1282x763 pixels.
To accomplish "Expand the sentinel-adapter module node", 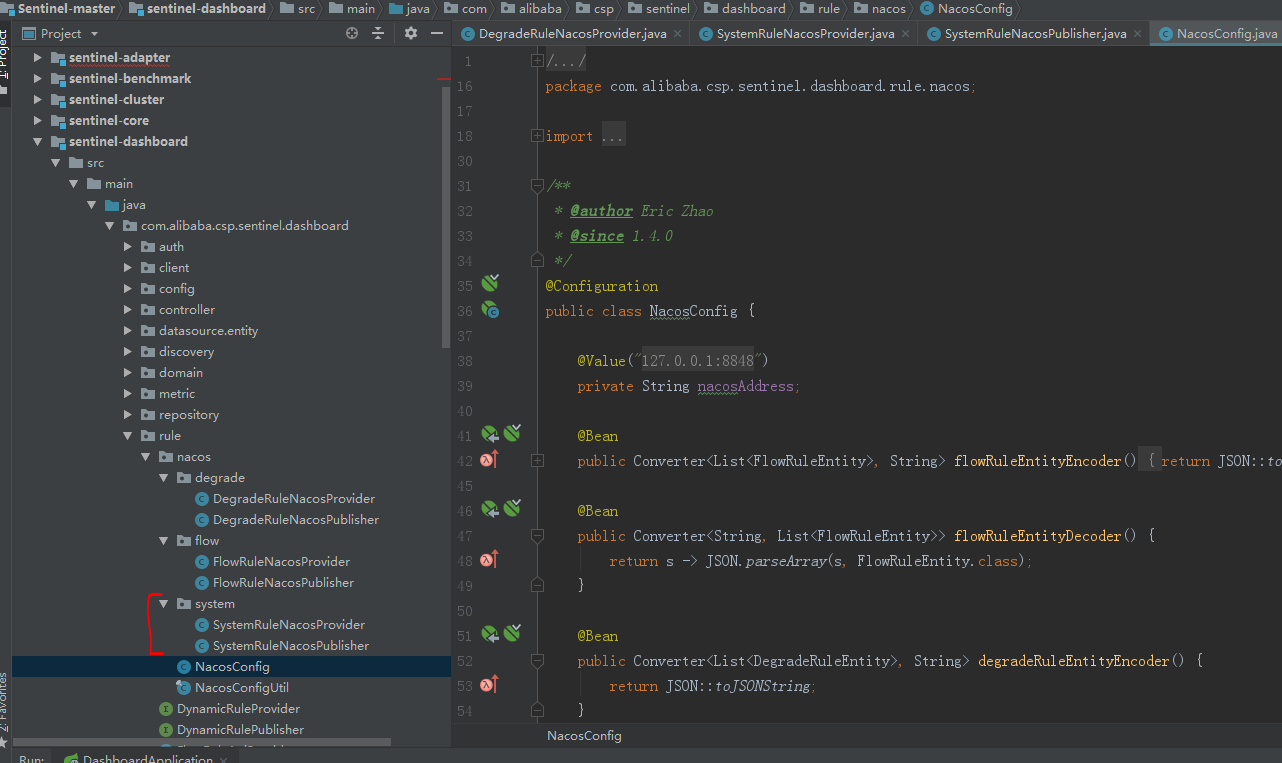I will pyautogui.click(x=38, y=58).
